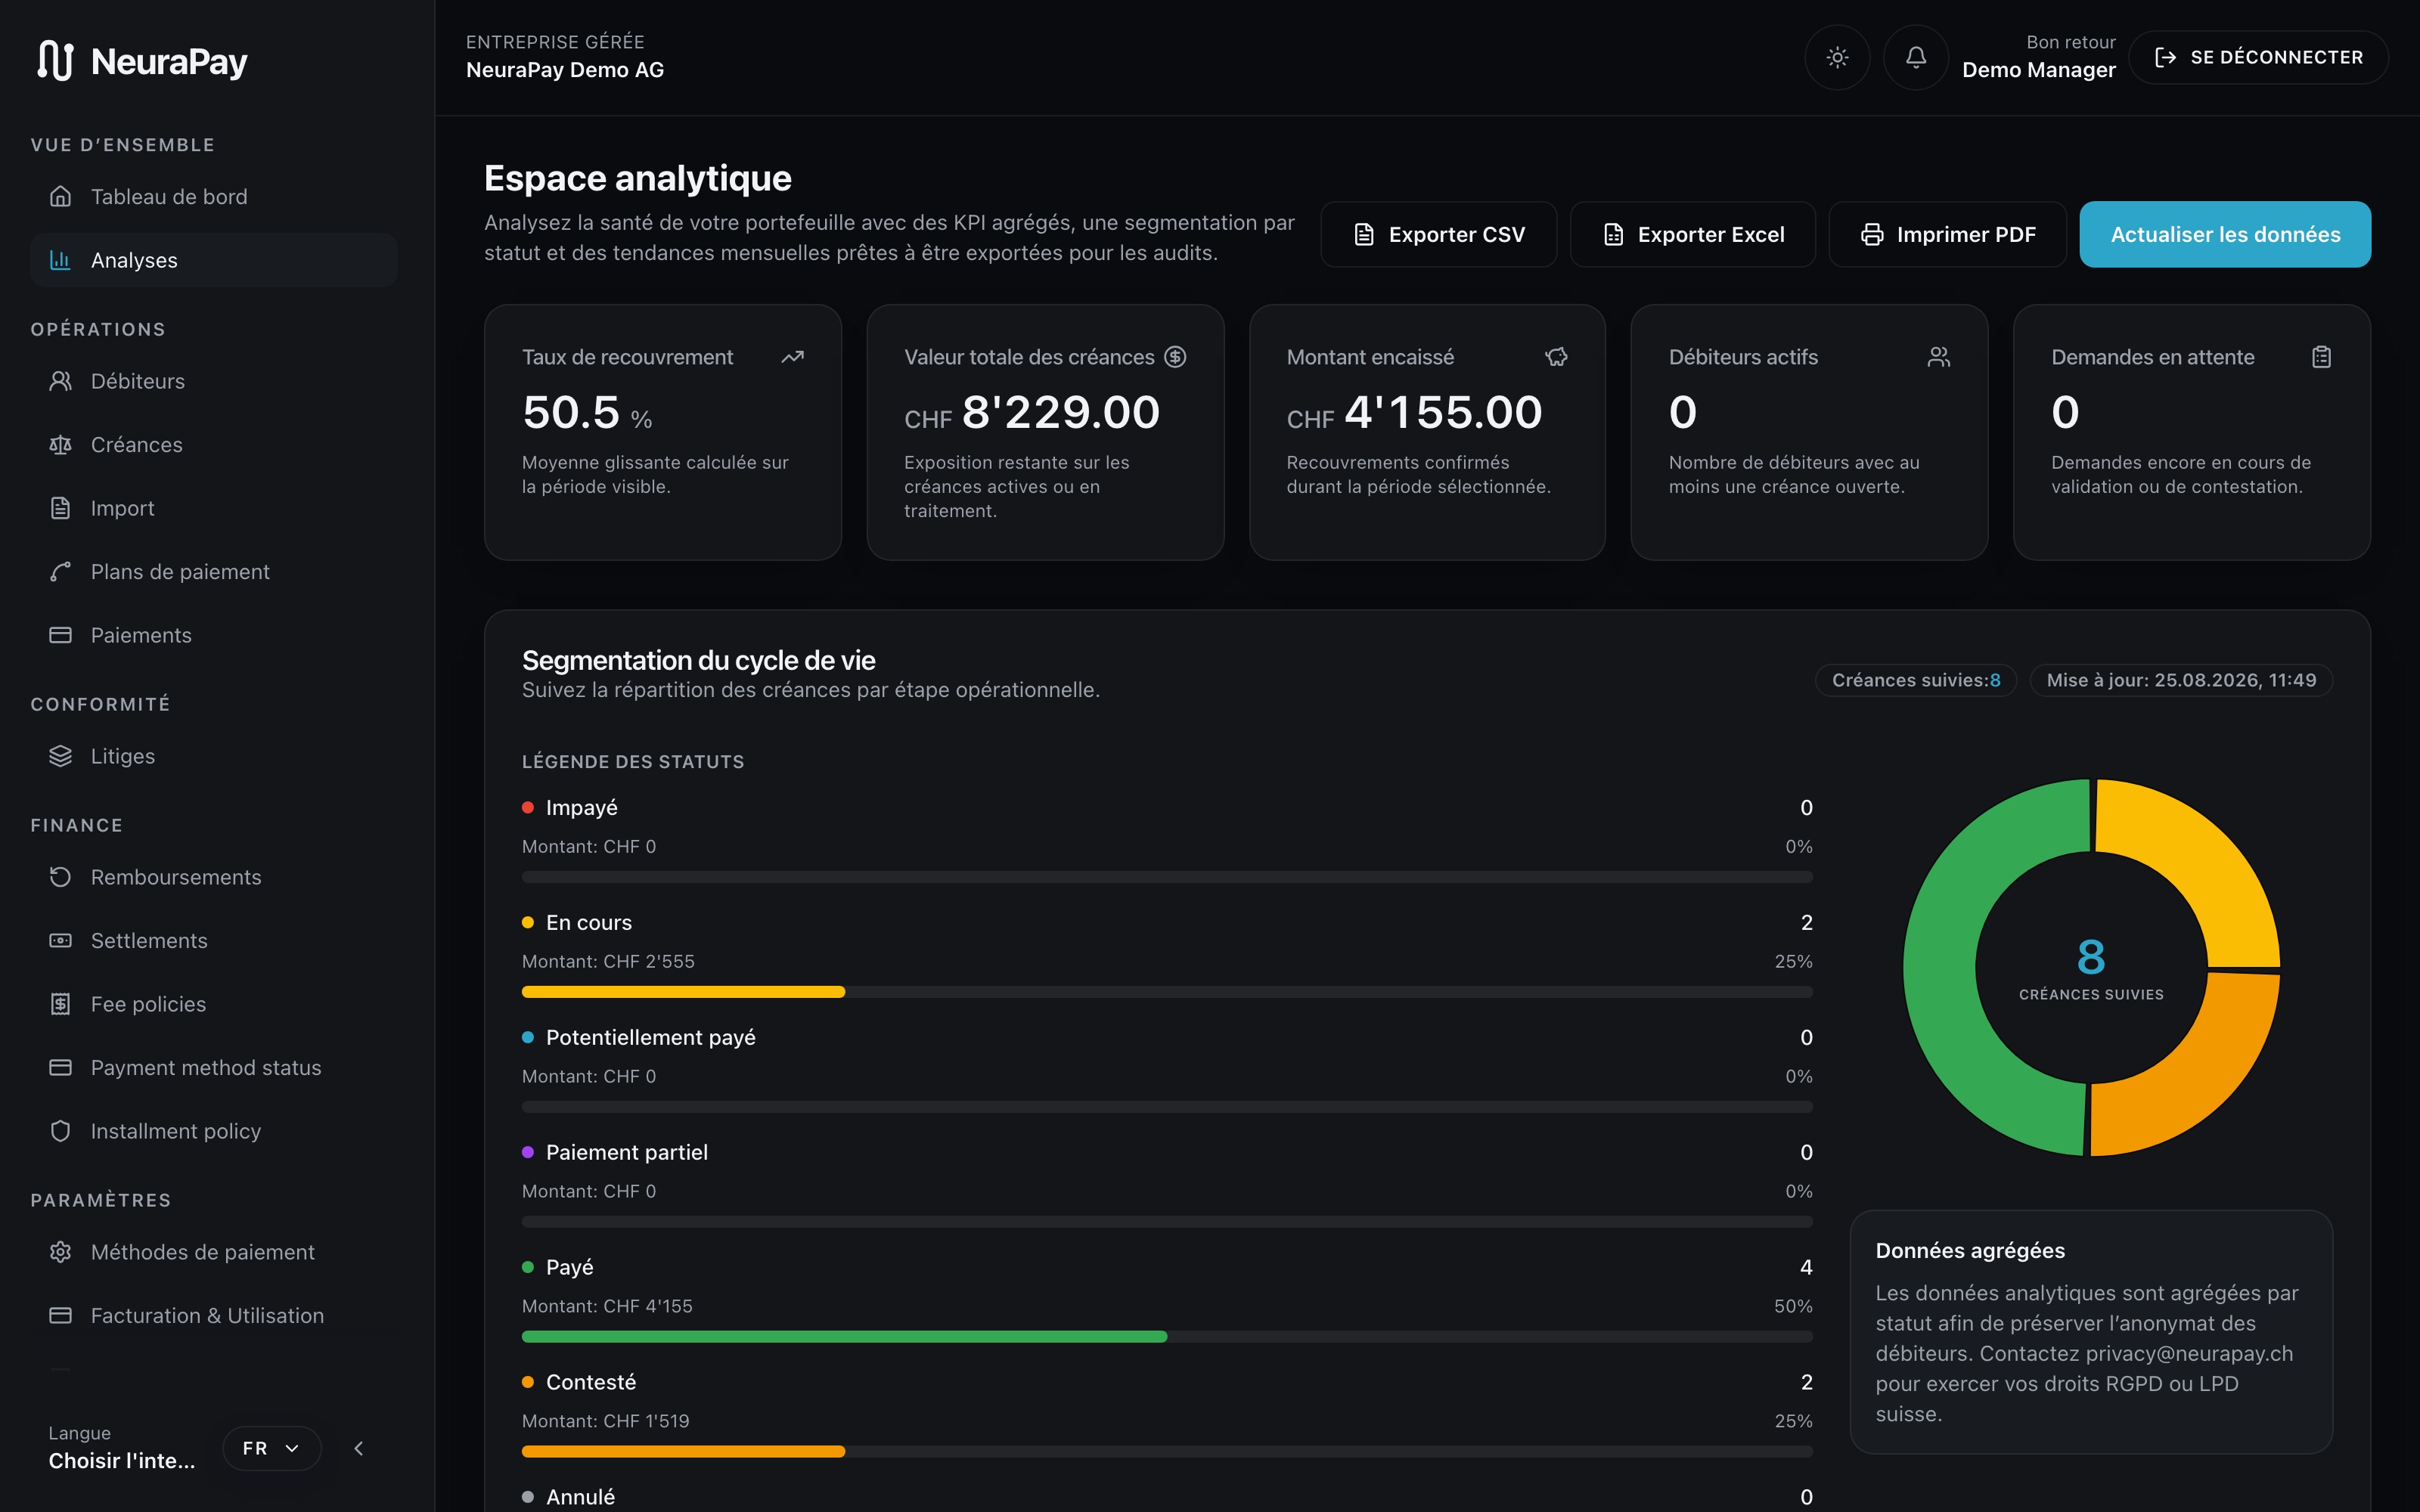Click the users icon on Débiteurs actifs
Image resolution: width=2420 pixels, height=1512 pixels.
click(x=1939, y=357)
